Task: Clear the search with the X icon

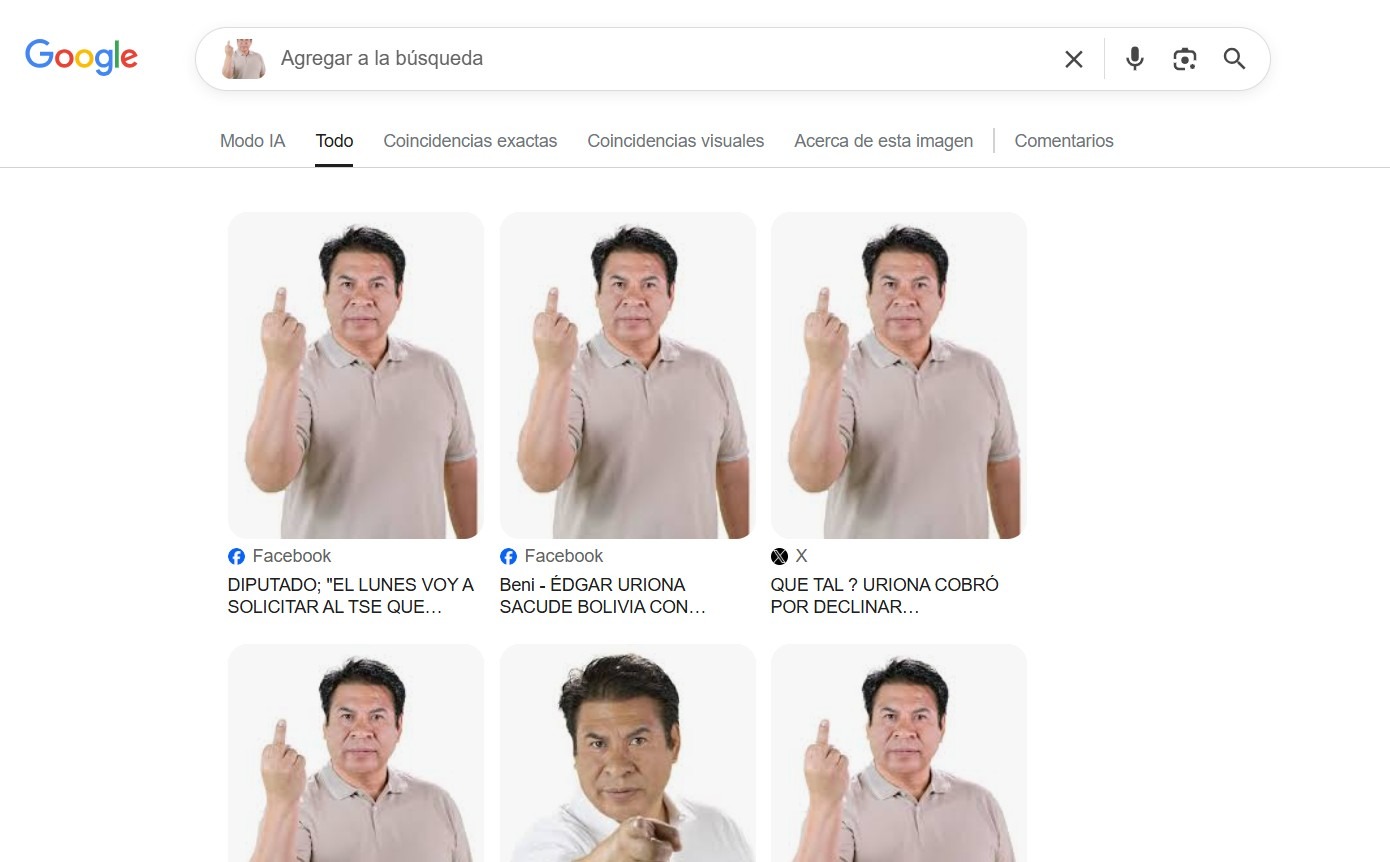Action: click(1073, 59)
